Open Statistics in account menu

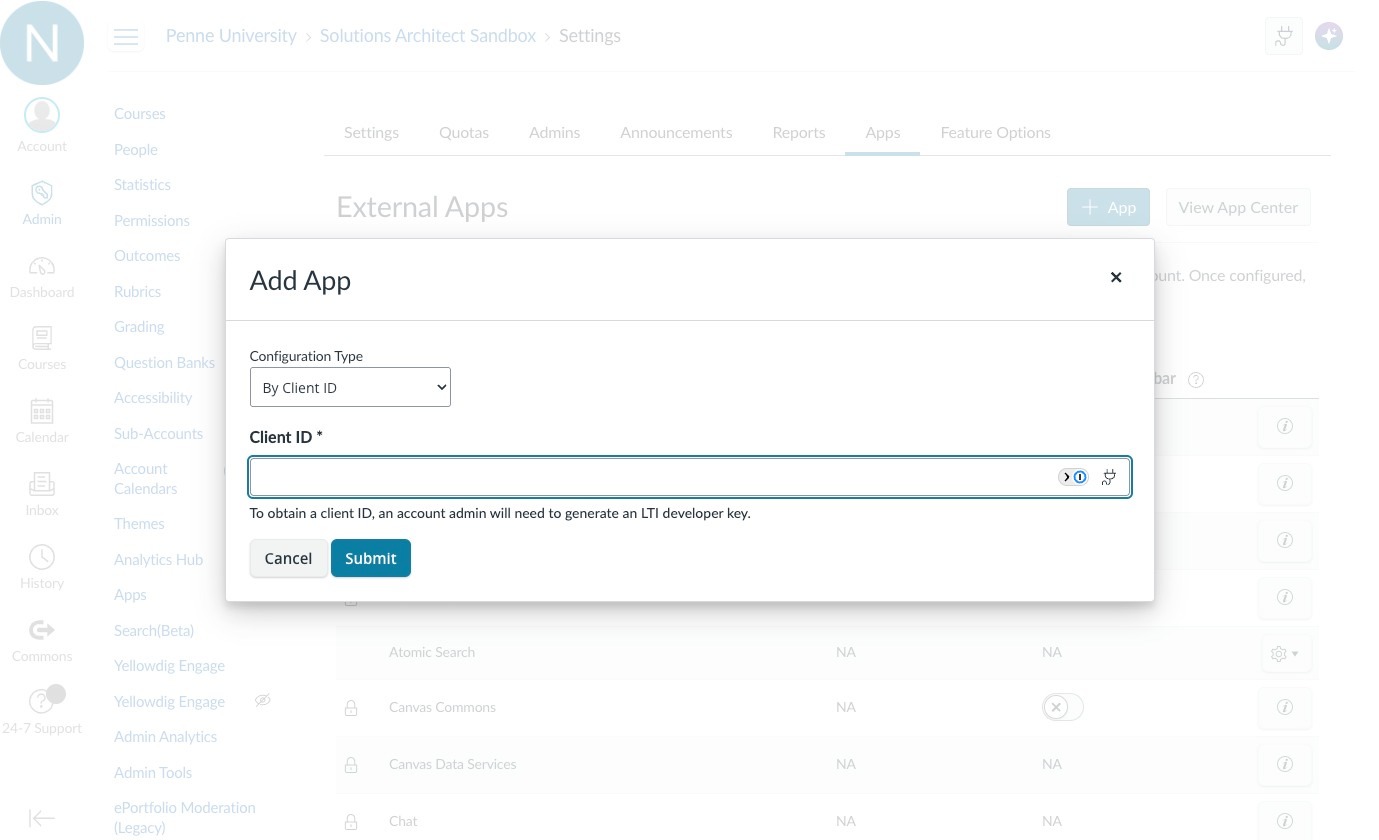pyautogui.click(x=142, y=185)
